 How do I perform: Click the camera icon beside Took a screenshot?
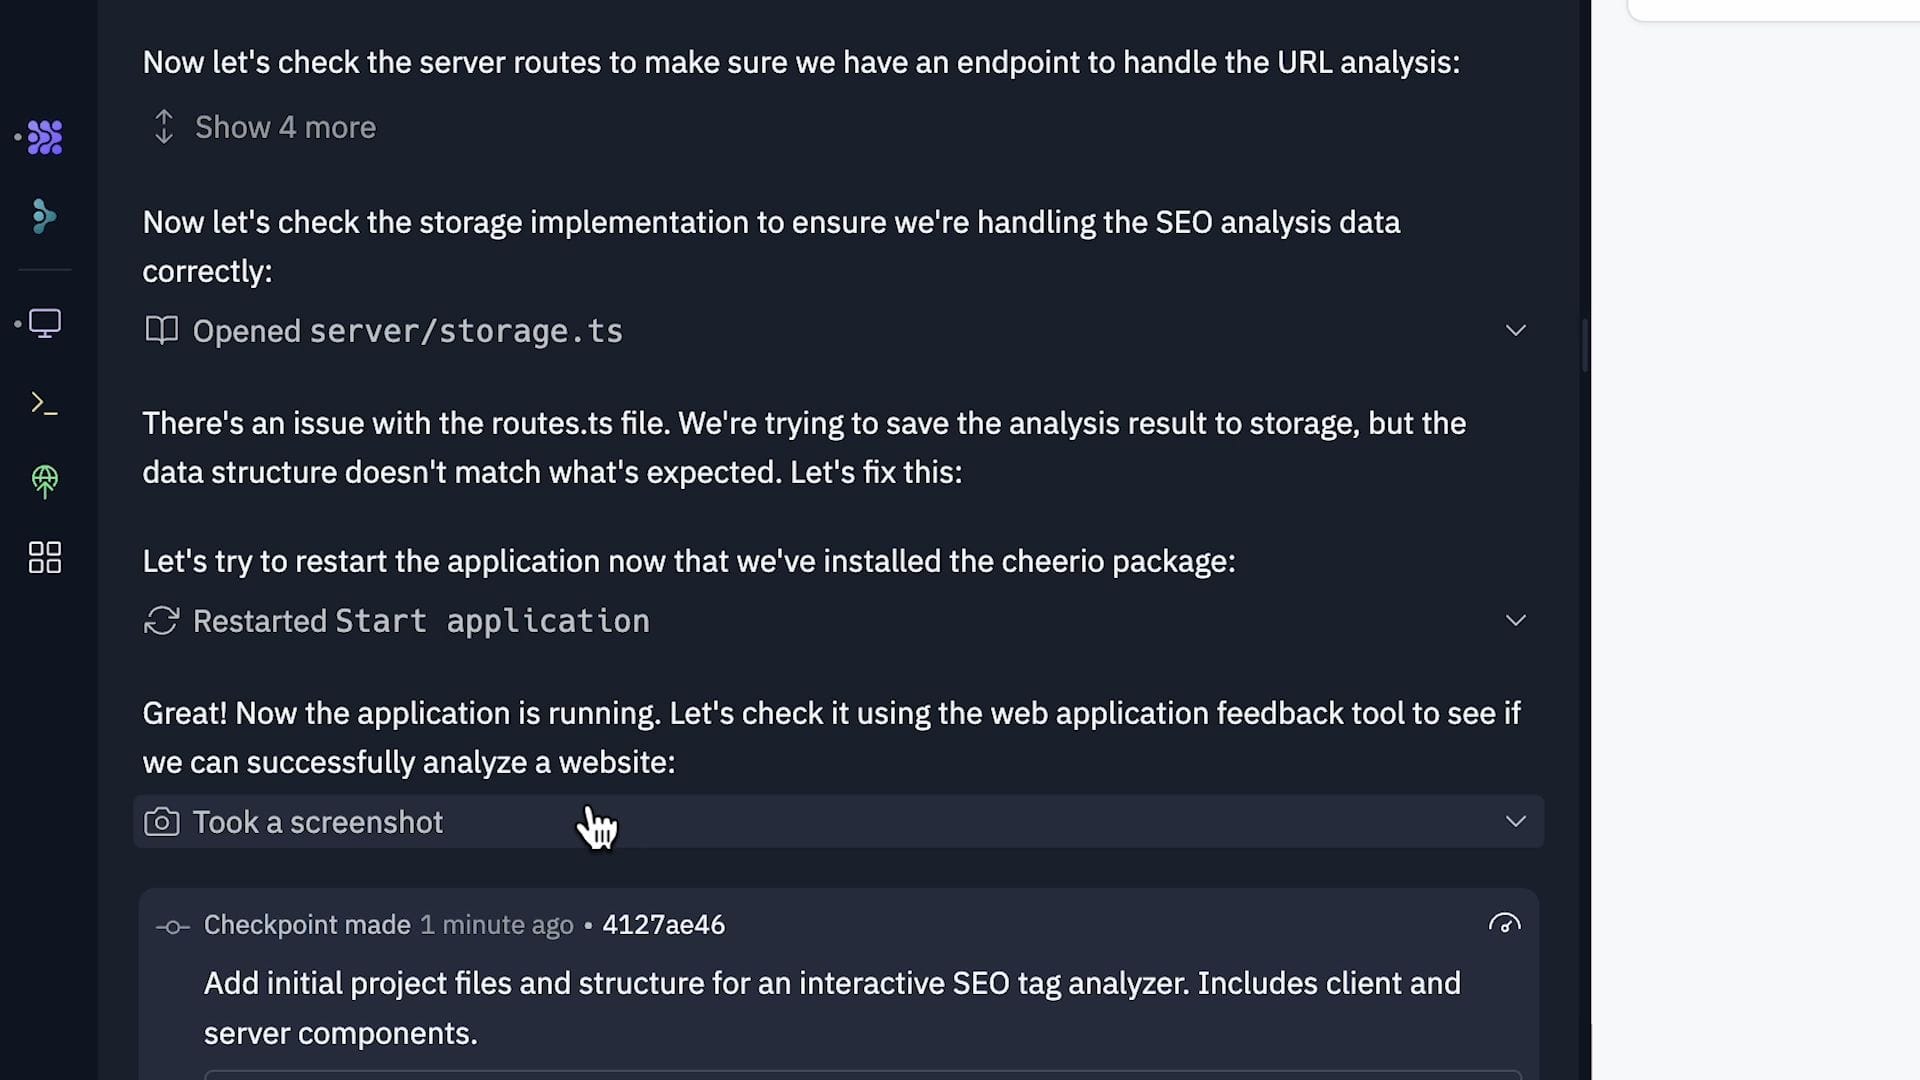[x=162, y=822]
